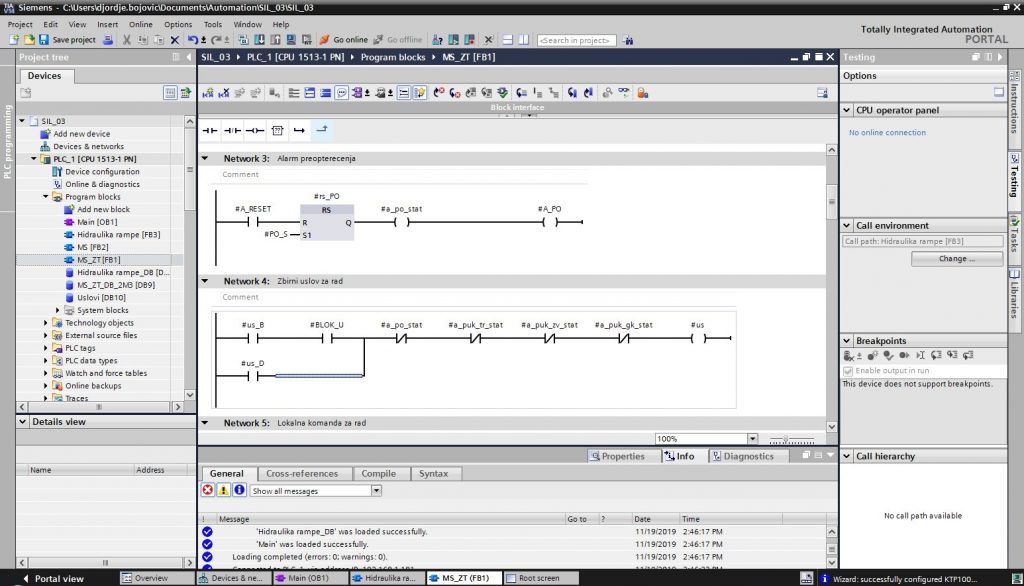Insert an empty box element
The image size is (1024, 586).
point(277,130)
